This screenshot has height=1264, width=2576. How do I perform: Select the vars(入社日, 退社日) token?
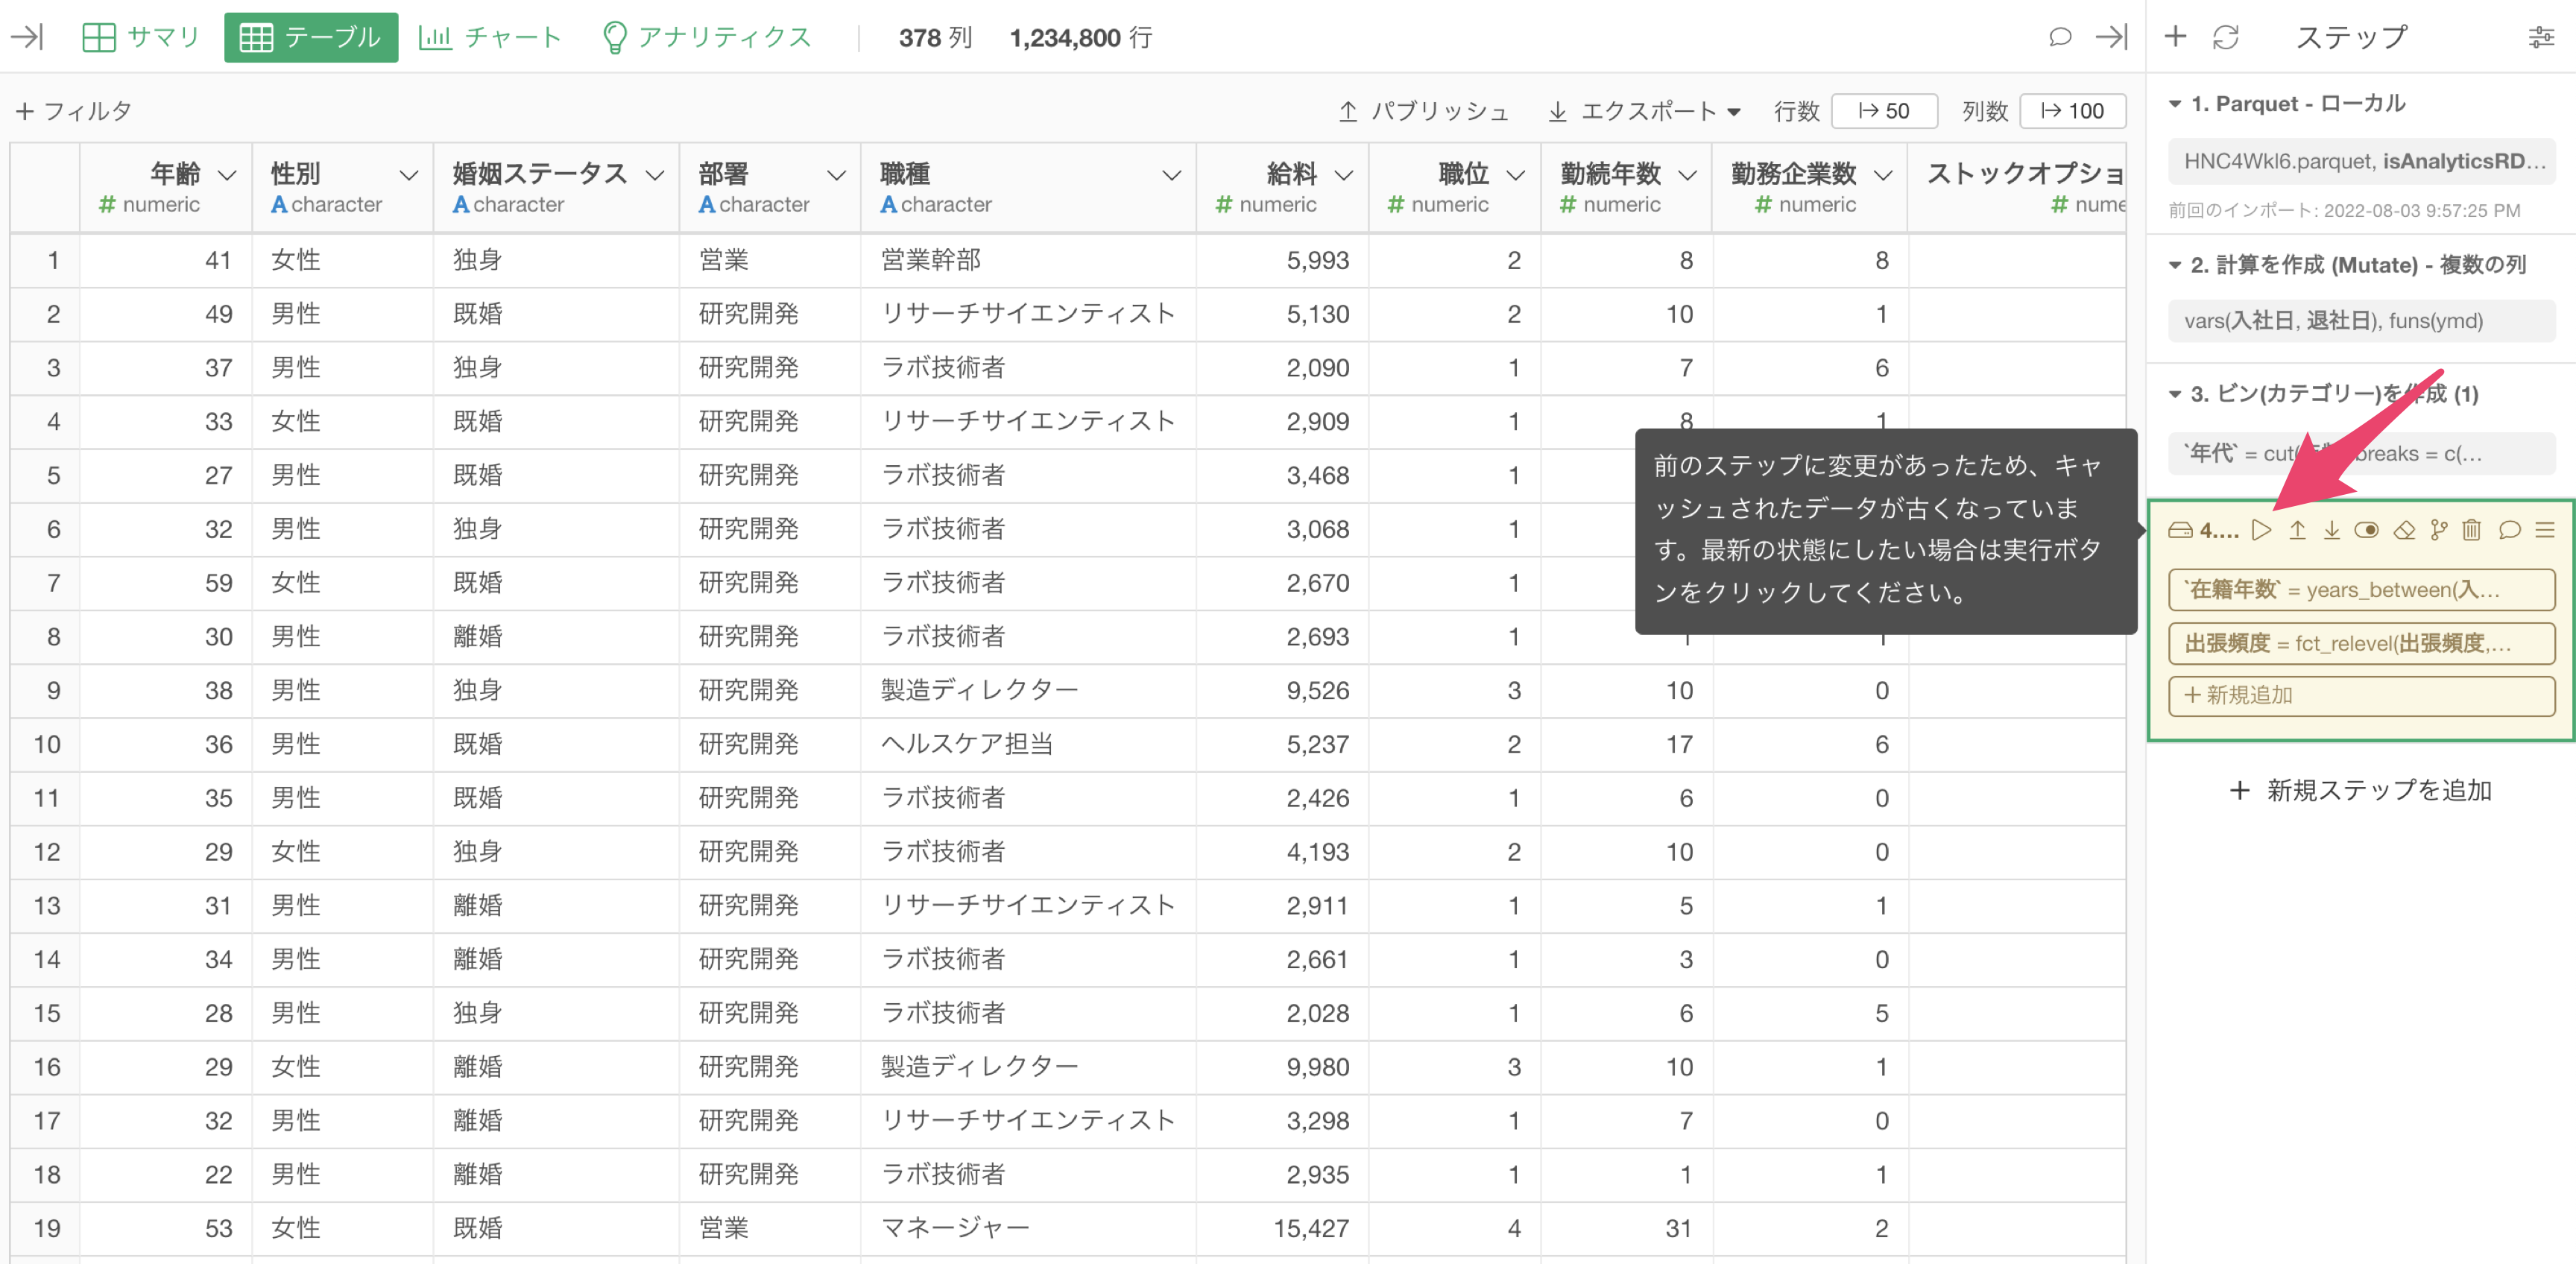pyautogui.click(x=2362, y=321)
